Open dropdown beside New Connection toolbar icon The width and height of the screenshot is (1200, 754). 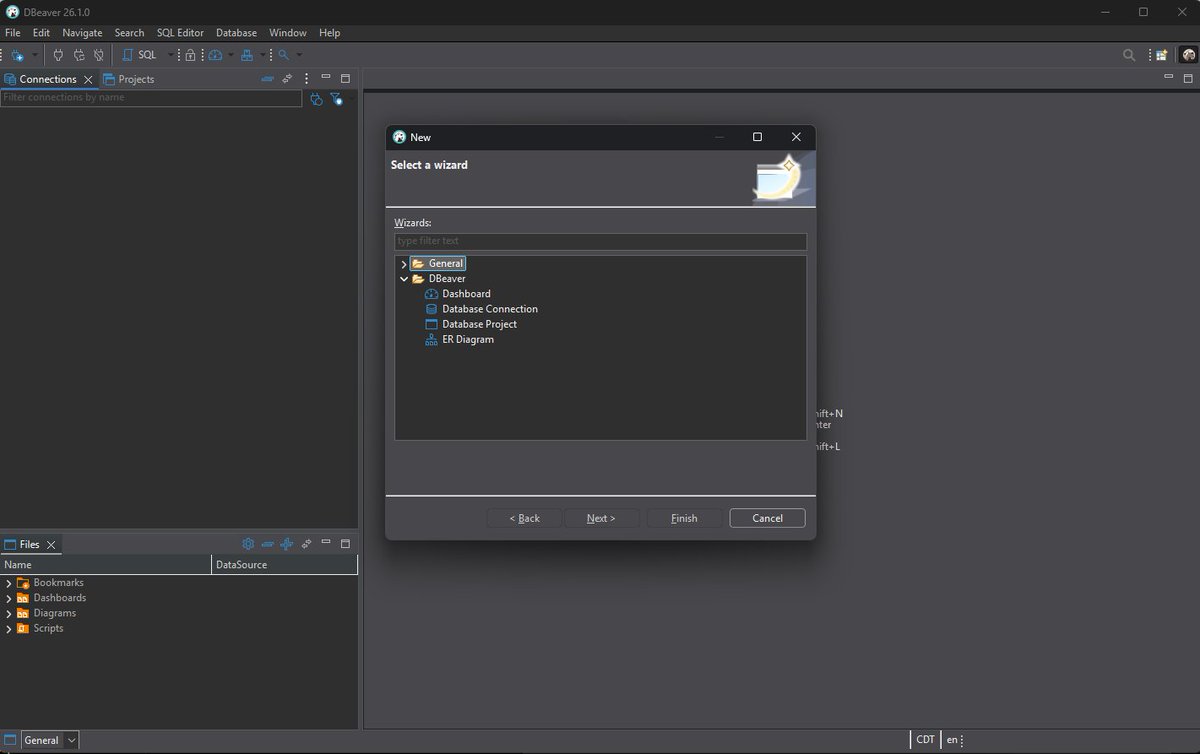point(35,55)
